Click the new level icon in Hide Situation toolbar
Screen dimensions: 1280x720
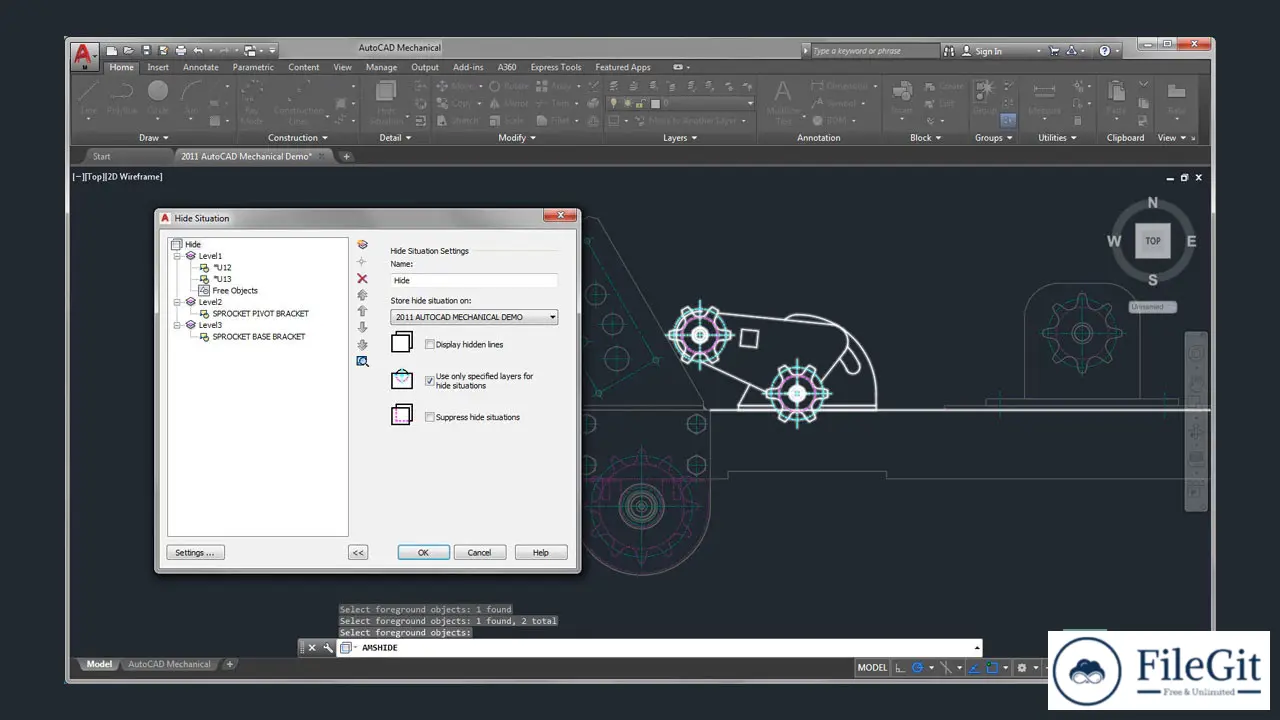coord(362,244)
